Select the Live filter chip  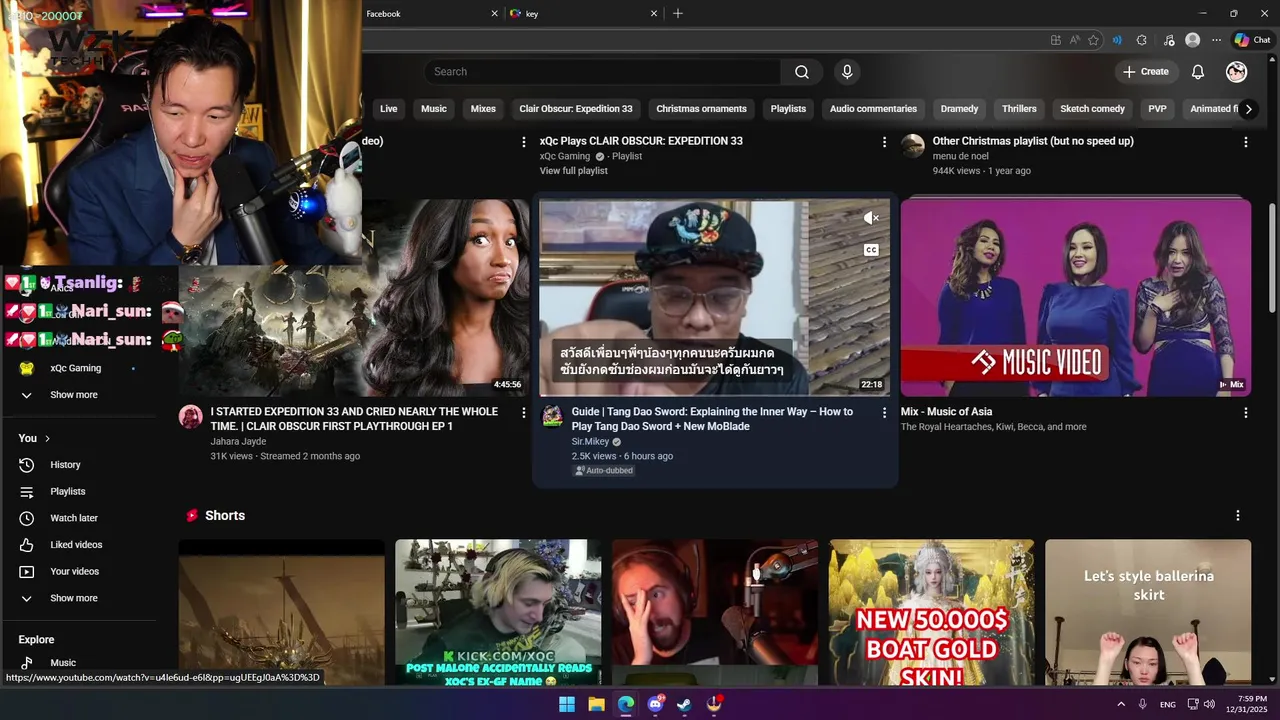[x=388, y=109]
